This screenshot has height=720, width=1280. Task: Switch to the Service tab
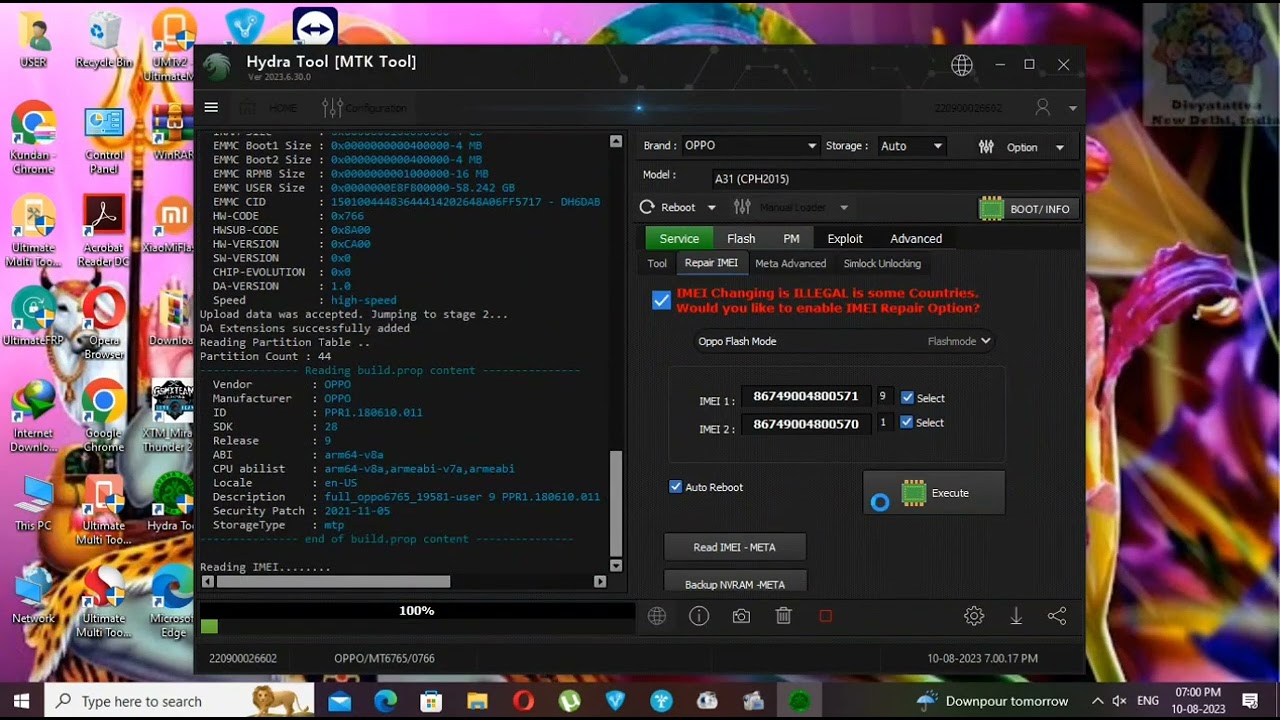(x=679, y=238)
